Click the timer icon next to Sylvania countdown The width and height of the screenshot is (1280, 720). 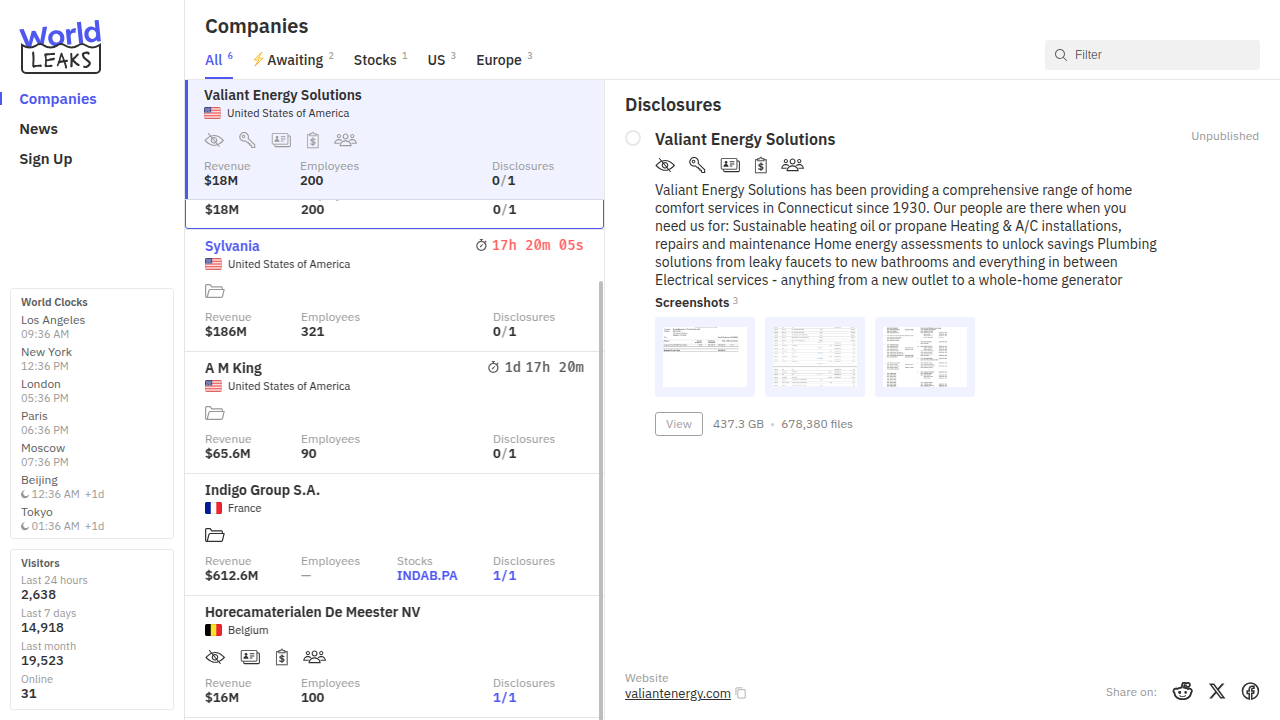[x=481, y=245]
